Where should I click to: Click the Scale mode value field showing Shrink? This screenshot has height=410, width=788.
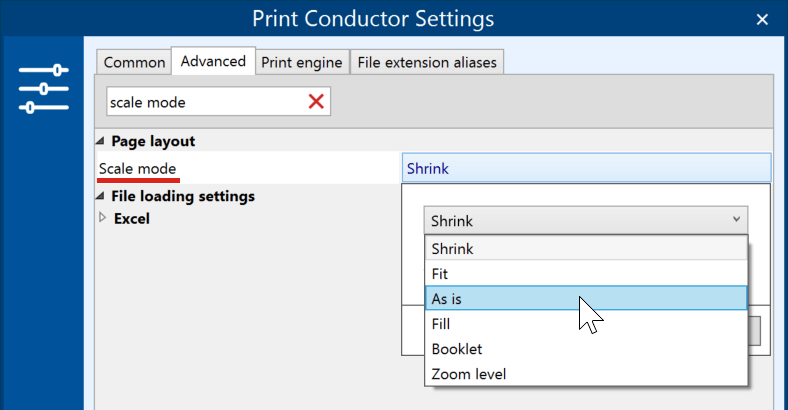586,168
